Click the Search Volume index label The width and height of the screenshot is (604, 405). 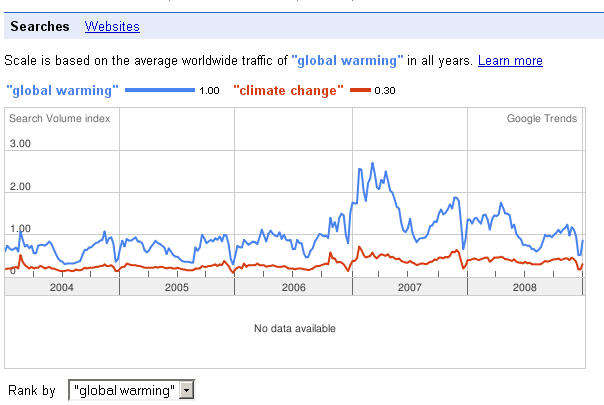[x=59, y=118]
